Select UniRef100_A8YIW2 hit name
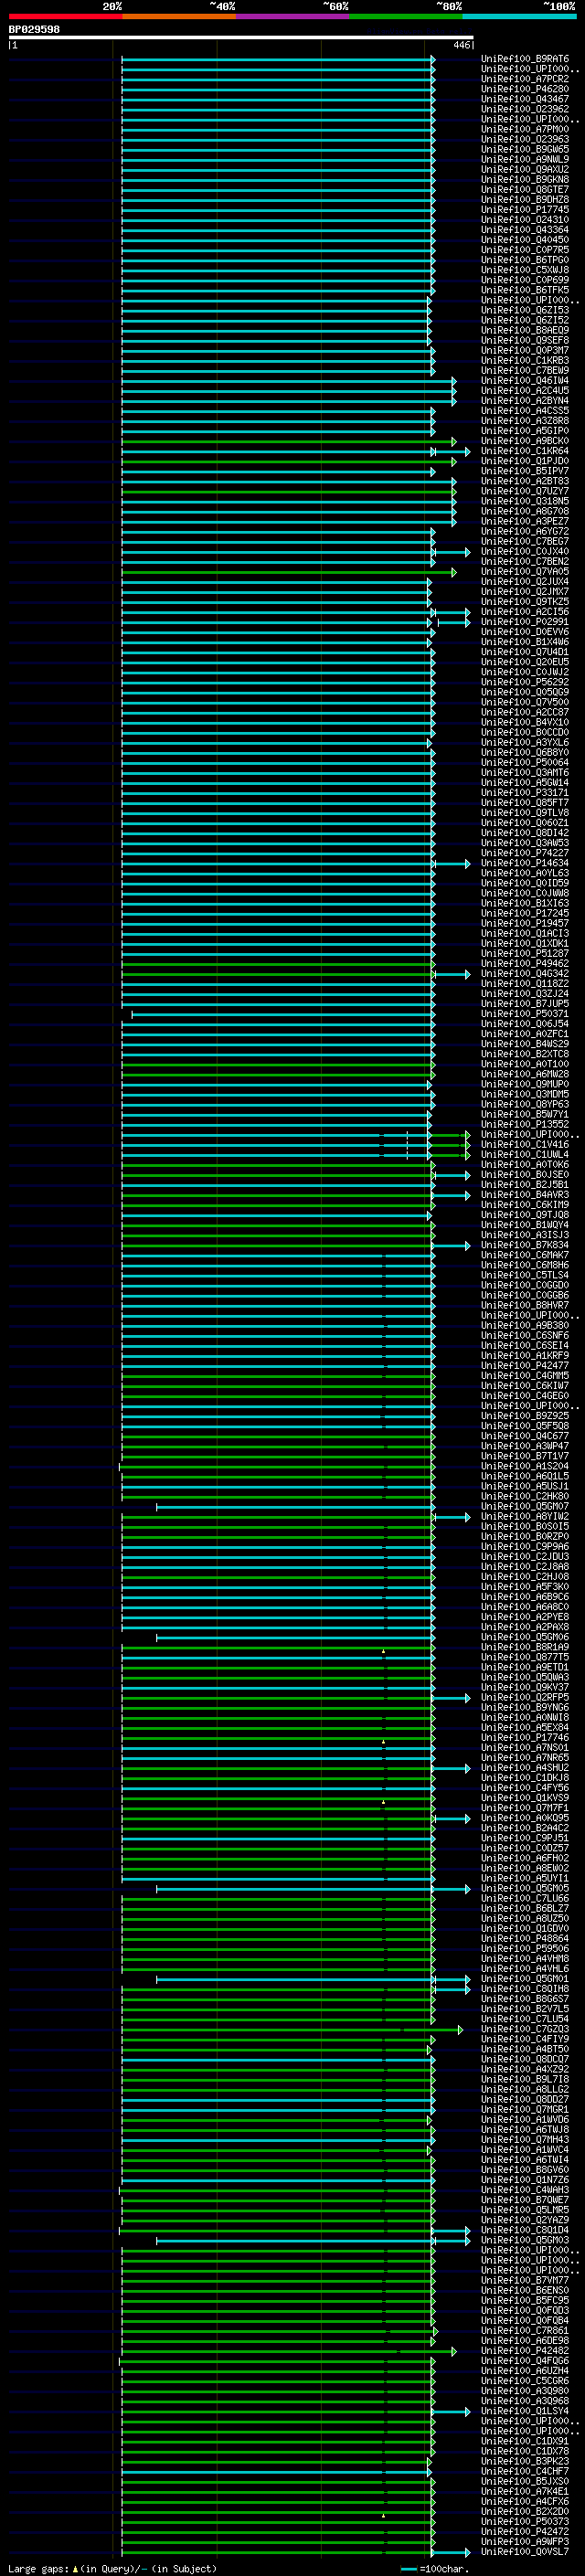 (x=525, y=1517)
